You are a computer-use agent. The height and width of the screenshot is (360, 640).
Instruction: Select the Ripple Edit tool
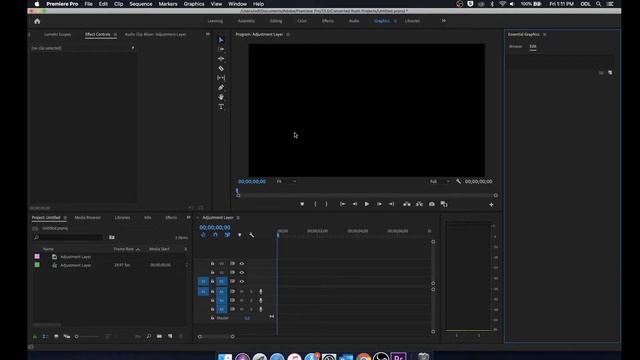pos(221,59)
